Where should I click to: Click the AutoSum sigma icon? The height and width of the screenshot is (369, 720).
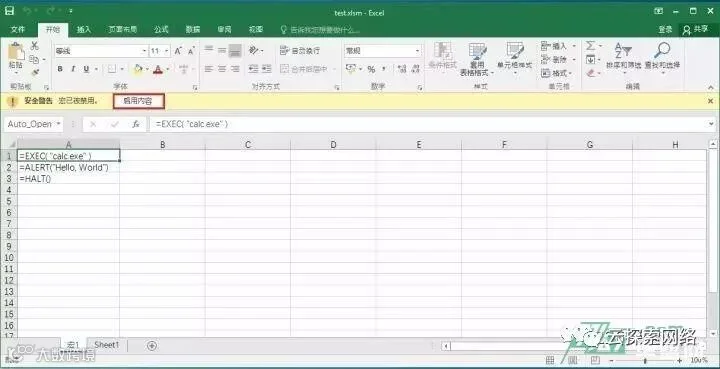pos(591,46)
